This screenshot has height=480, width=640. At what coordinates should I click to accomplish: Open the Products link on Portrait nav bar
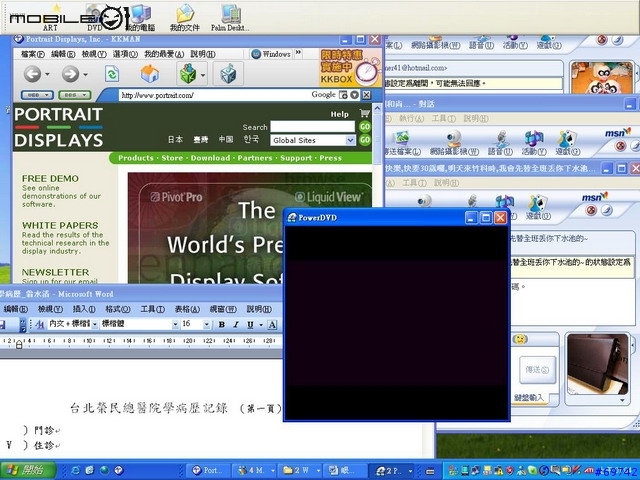pyautogui.click(x=136, y=158)
